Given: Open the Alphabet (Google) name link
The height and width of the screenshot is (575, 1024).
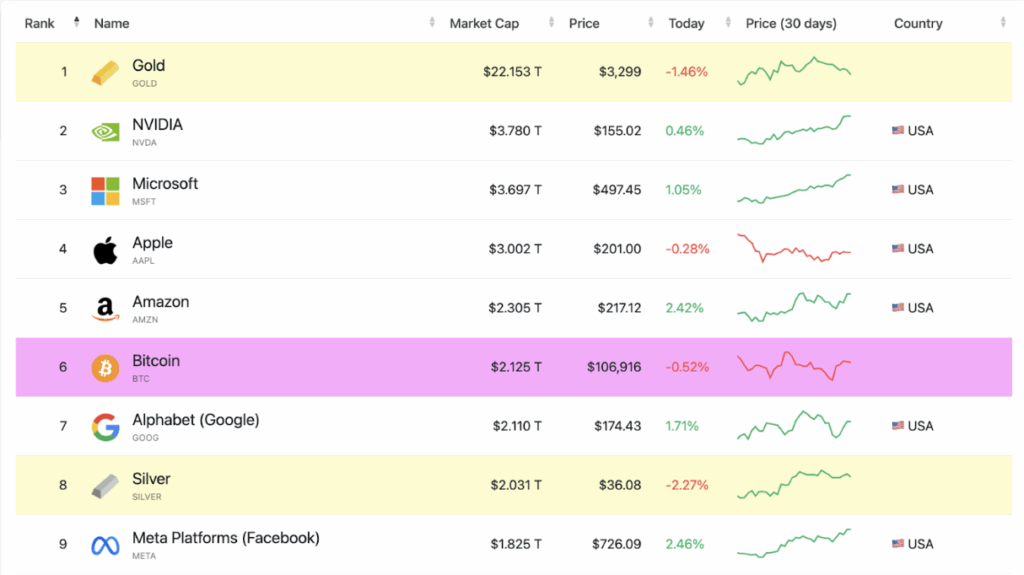Looking at the screenshot, I should [x=195, y=420].
